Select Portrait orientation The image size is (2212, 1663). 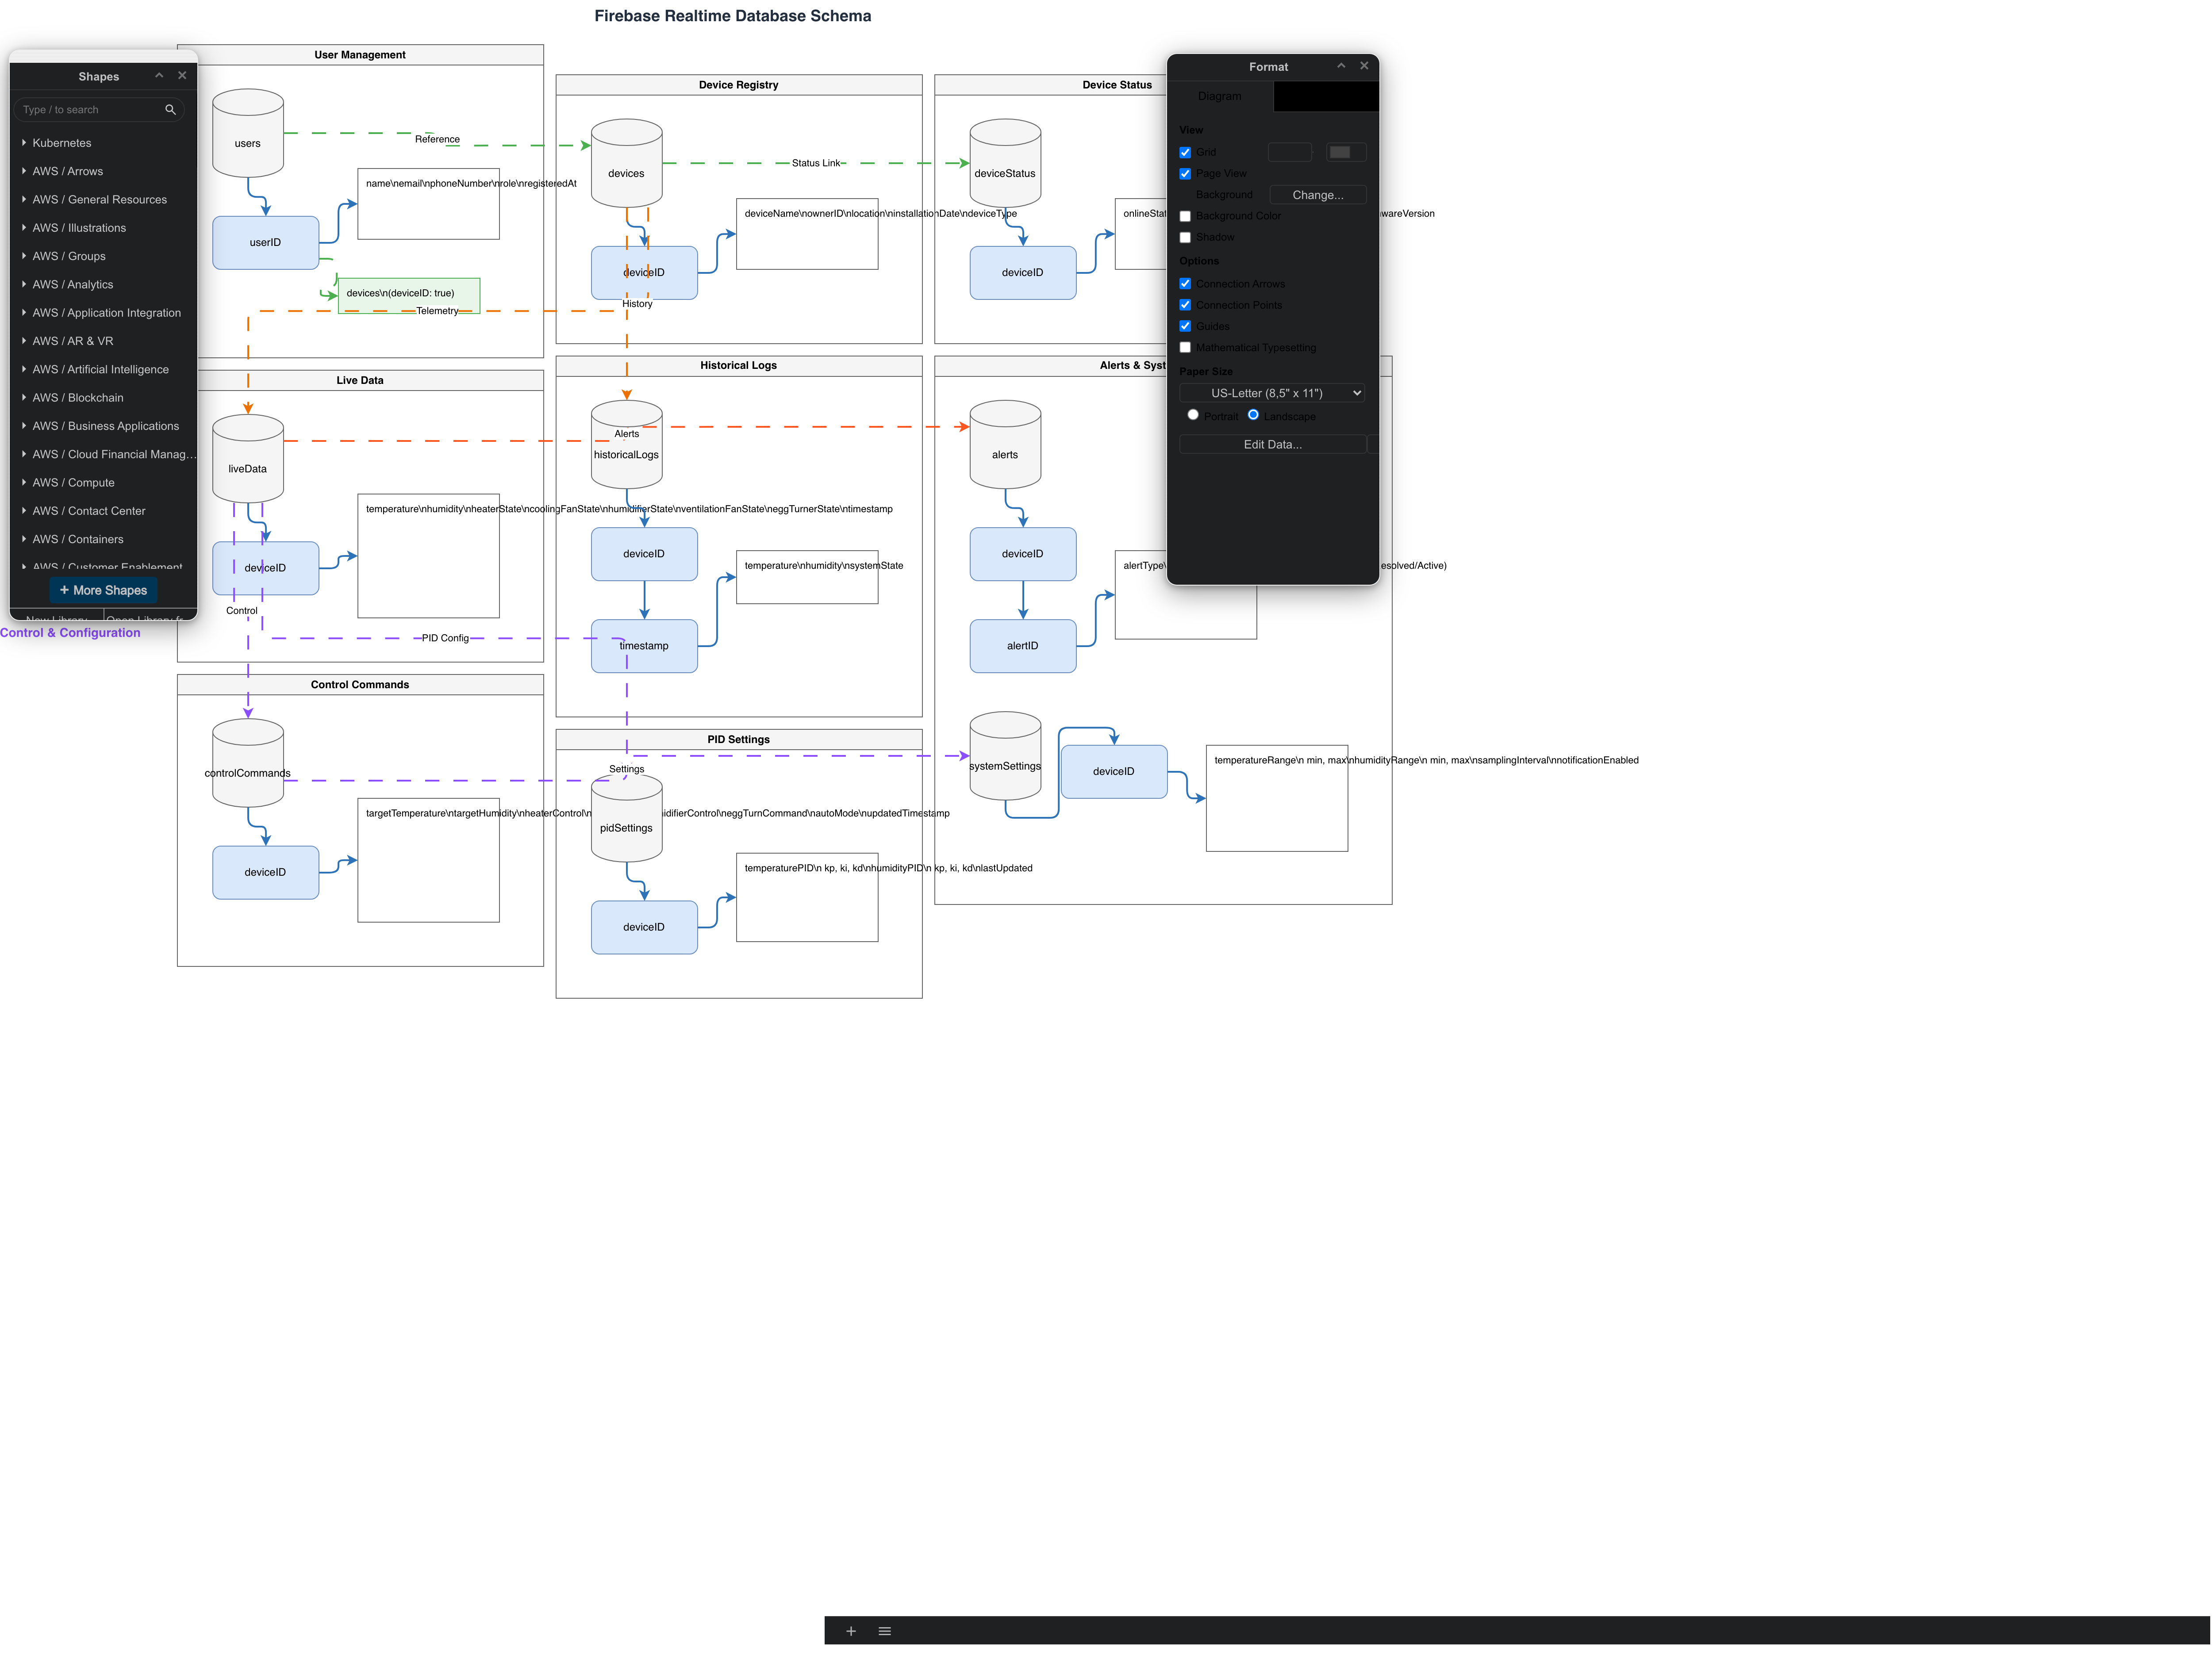1193,415
